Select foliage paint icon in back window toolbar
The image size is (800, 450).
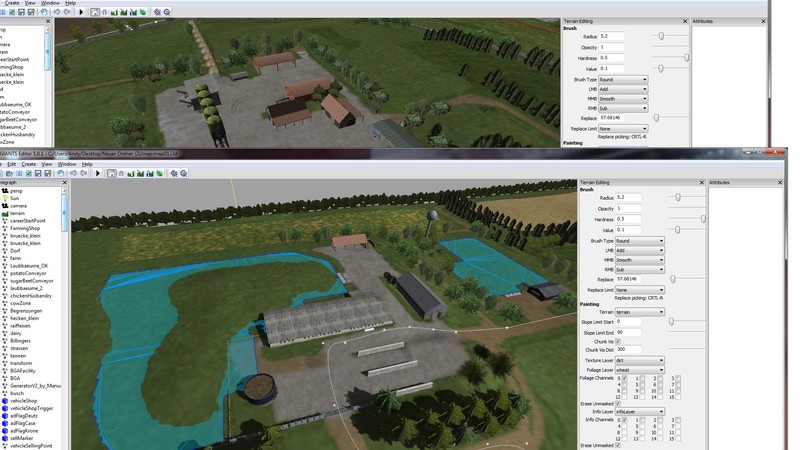tap(143, 12)
